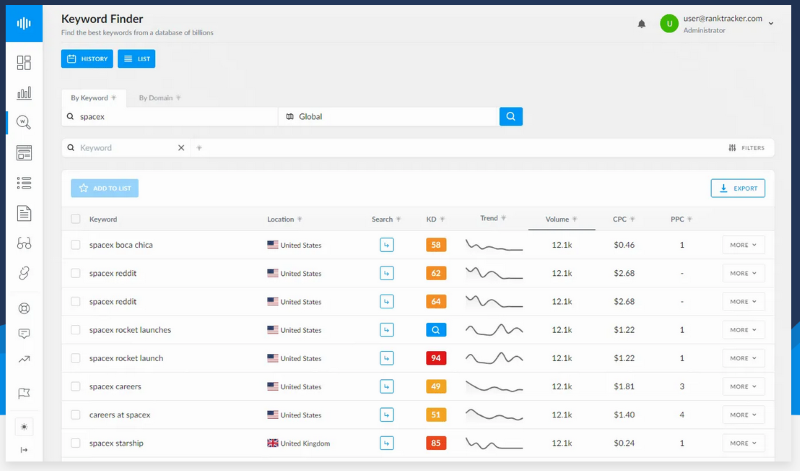Screen dimensions: 800x471
Task: Click the EXPORT button
Action: [x=738, y=188]
